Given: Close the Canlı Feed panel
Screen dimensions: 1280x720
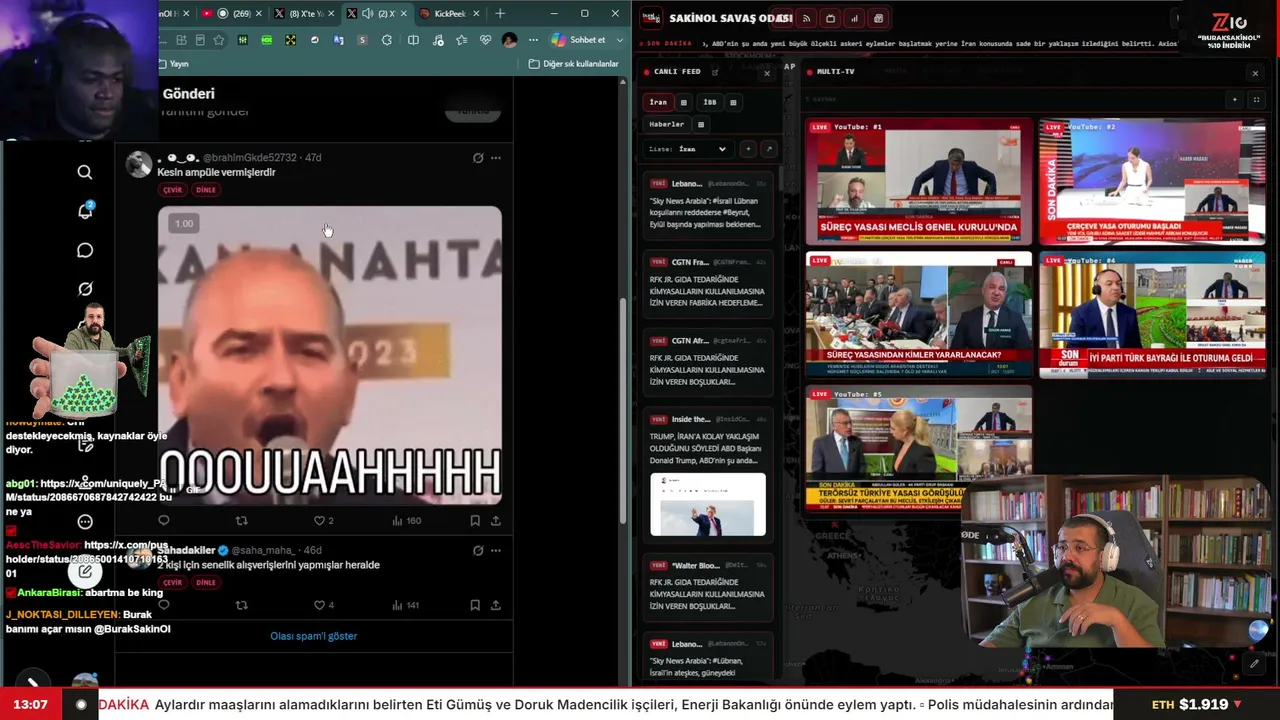Looking at the screenshot, I should (x=767, y=73).
